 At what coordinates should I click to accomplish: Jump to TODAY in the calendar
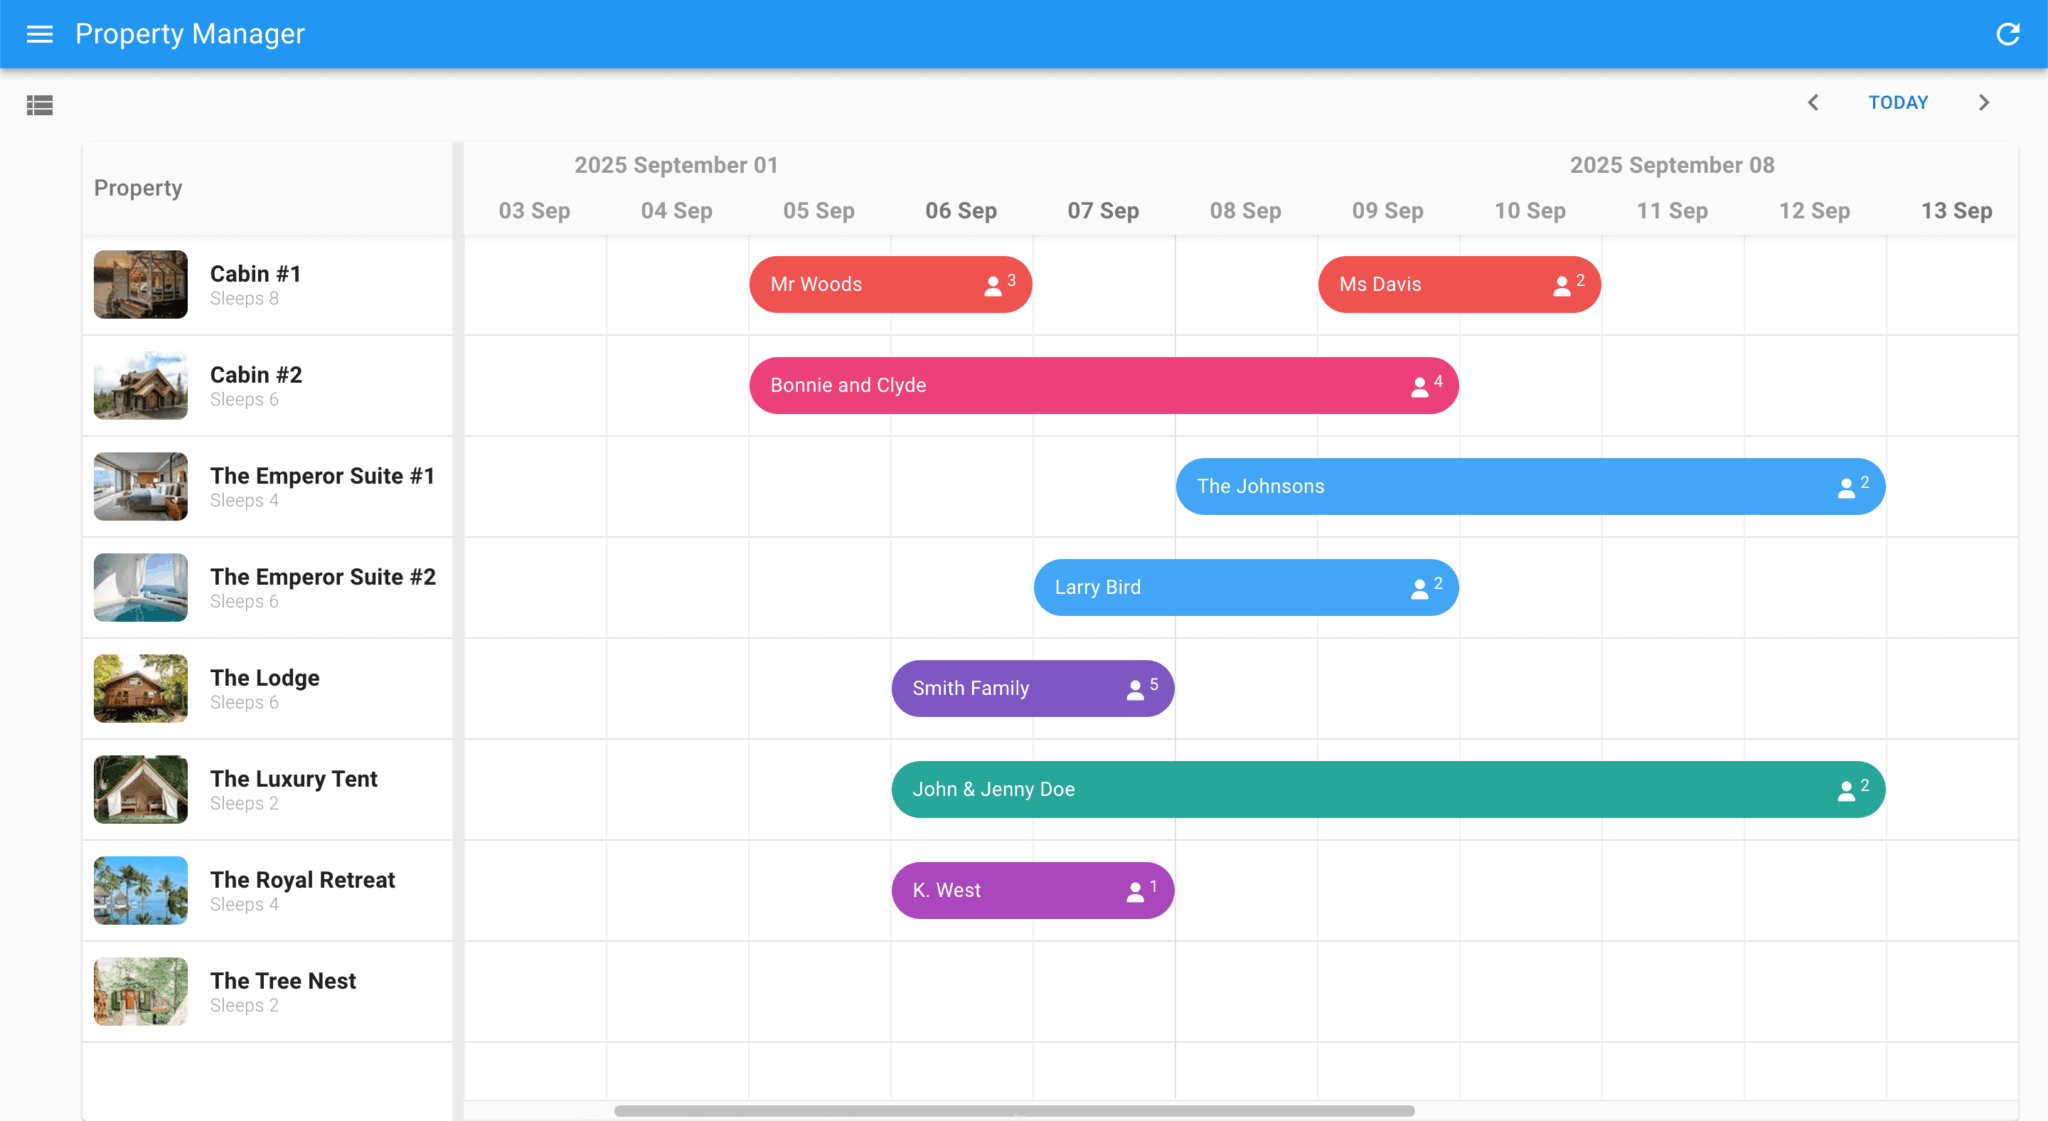coord(1898,102)
